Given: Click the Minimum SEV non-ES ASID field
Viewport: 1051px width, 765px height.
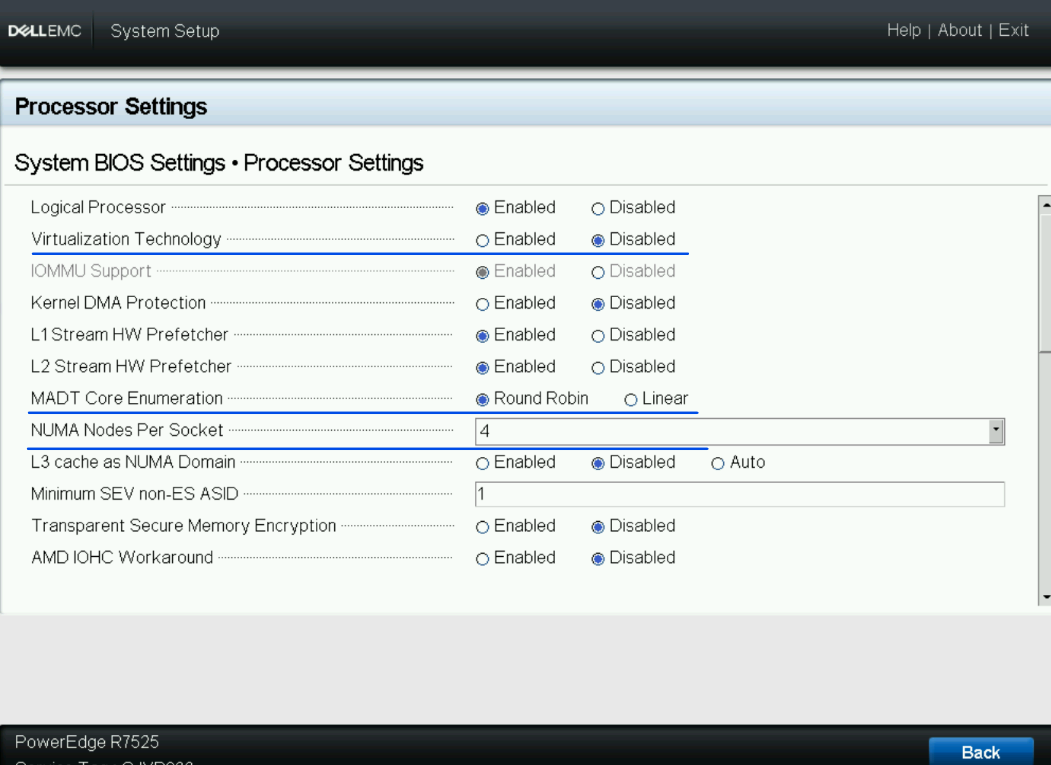Looking at the screenshot, I should point(740,493).
